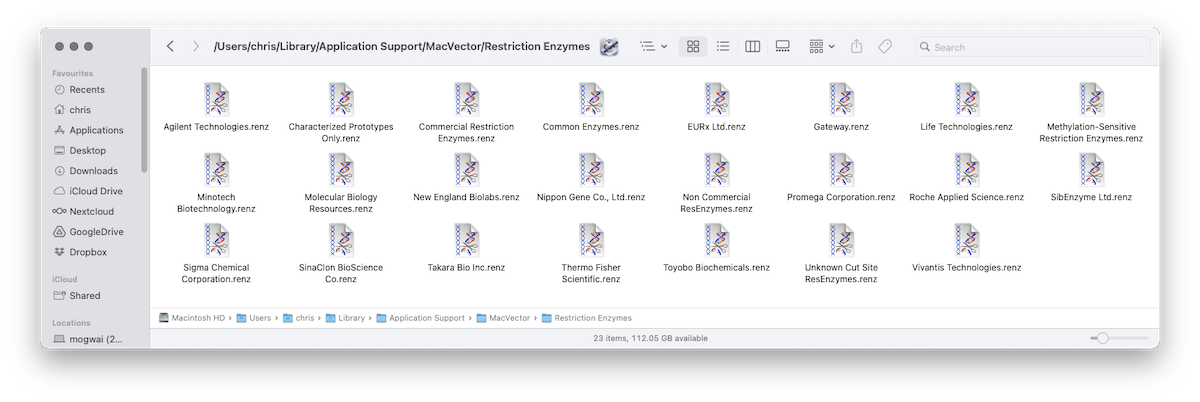Select Molecular Biology Resources.renz file icon
The width and height of the screenshot is (1200, 402).
click(x=341, y=170)
